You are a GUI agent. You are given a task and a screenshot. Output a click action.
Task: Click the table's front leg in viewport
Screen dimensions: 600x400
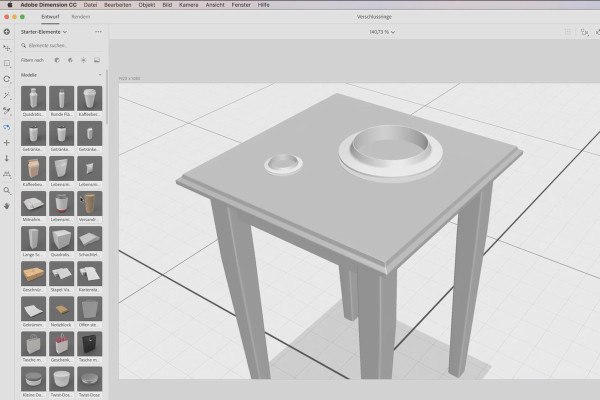pyautogui.click(x=377, y=322)
